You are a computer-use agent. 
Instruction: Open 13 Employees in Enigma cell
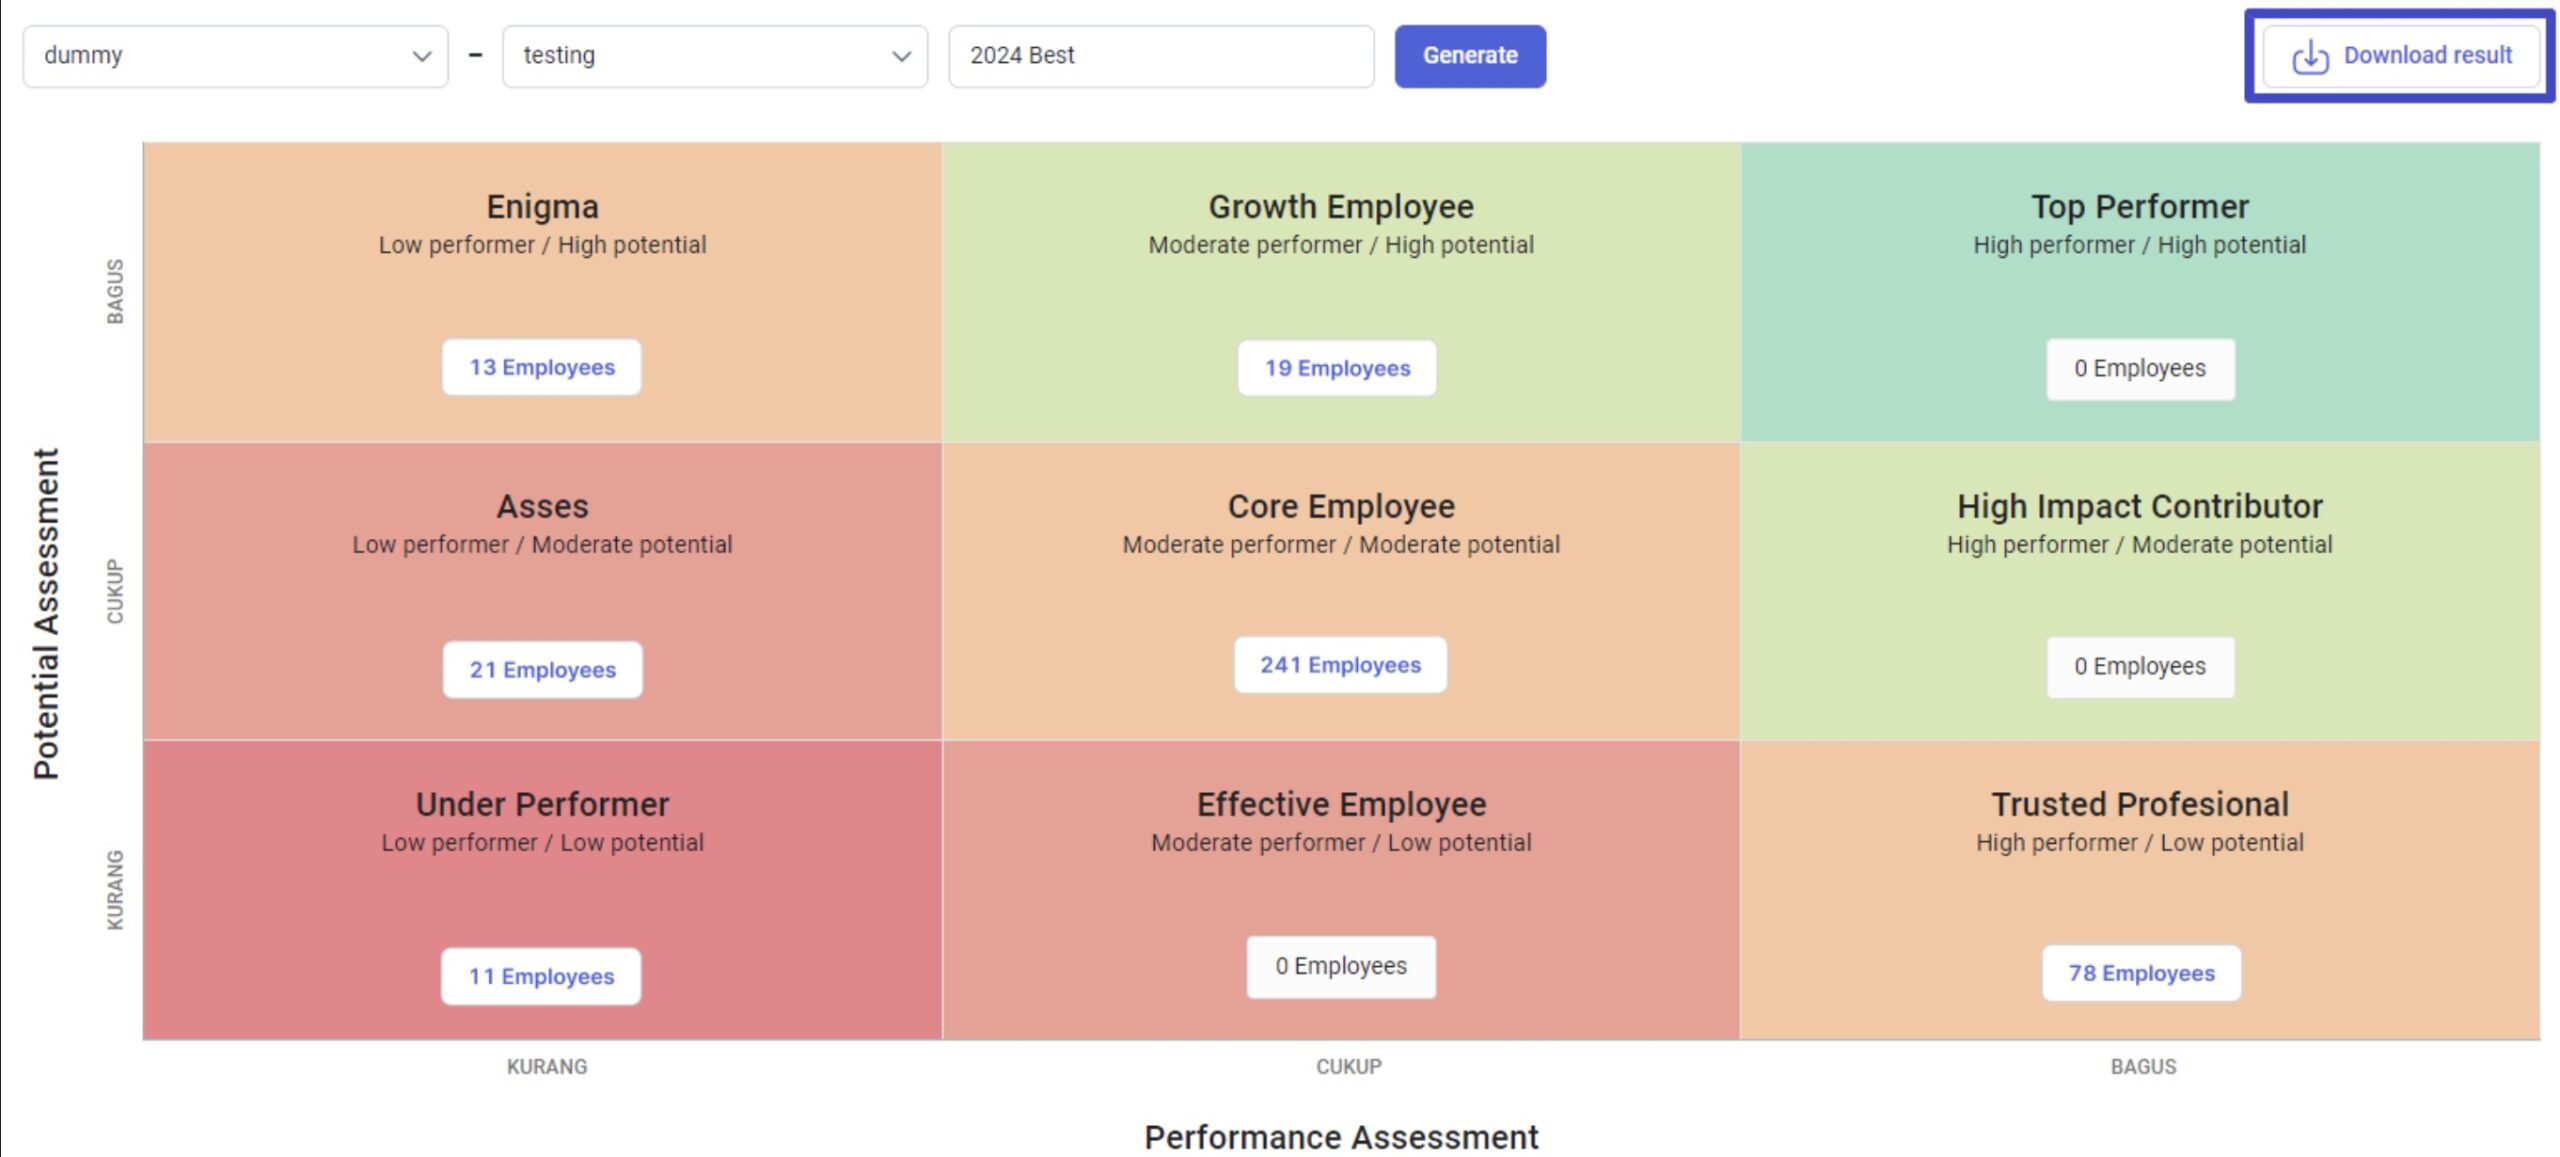click(x=541, y=367)
